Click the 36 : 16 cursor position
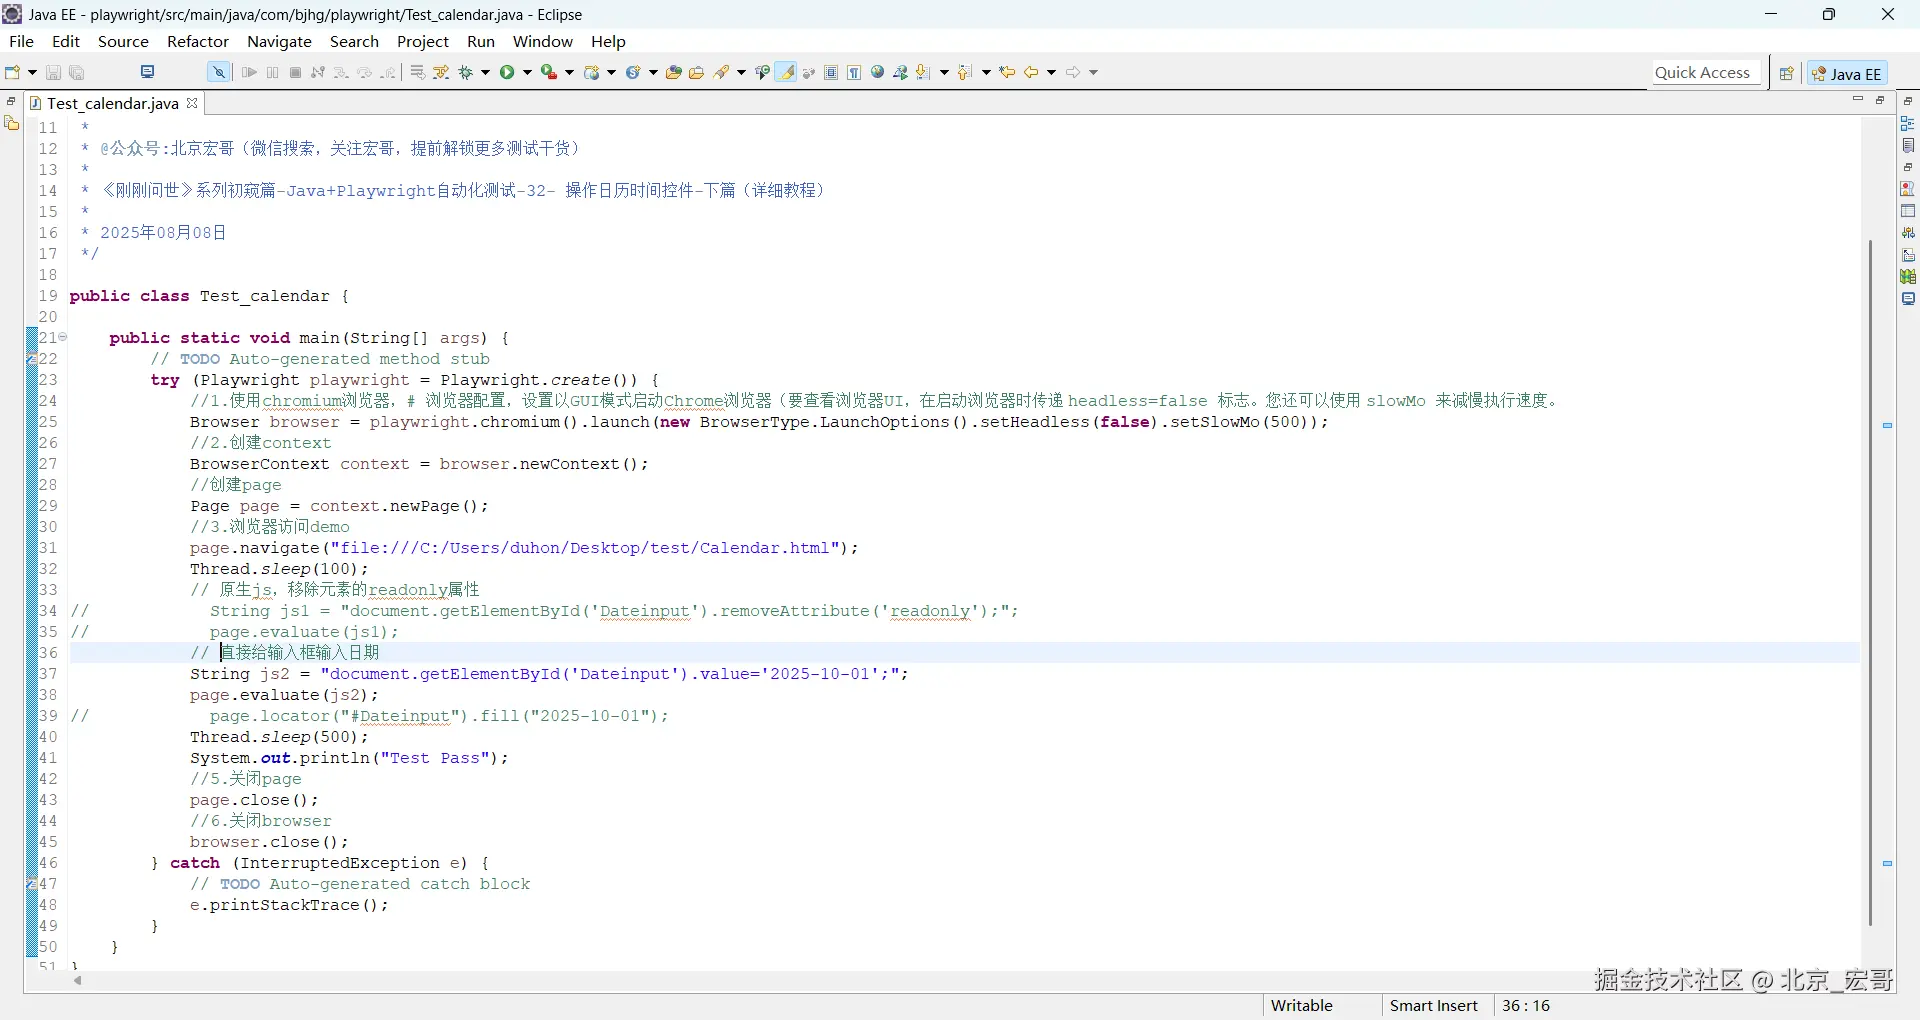This screenshot has height=1020, width=1920. point(1526,1006)
